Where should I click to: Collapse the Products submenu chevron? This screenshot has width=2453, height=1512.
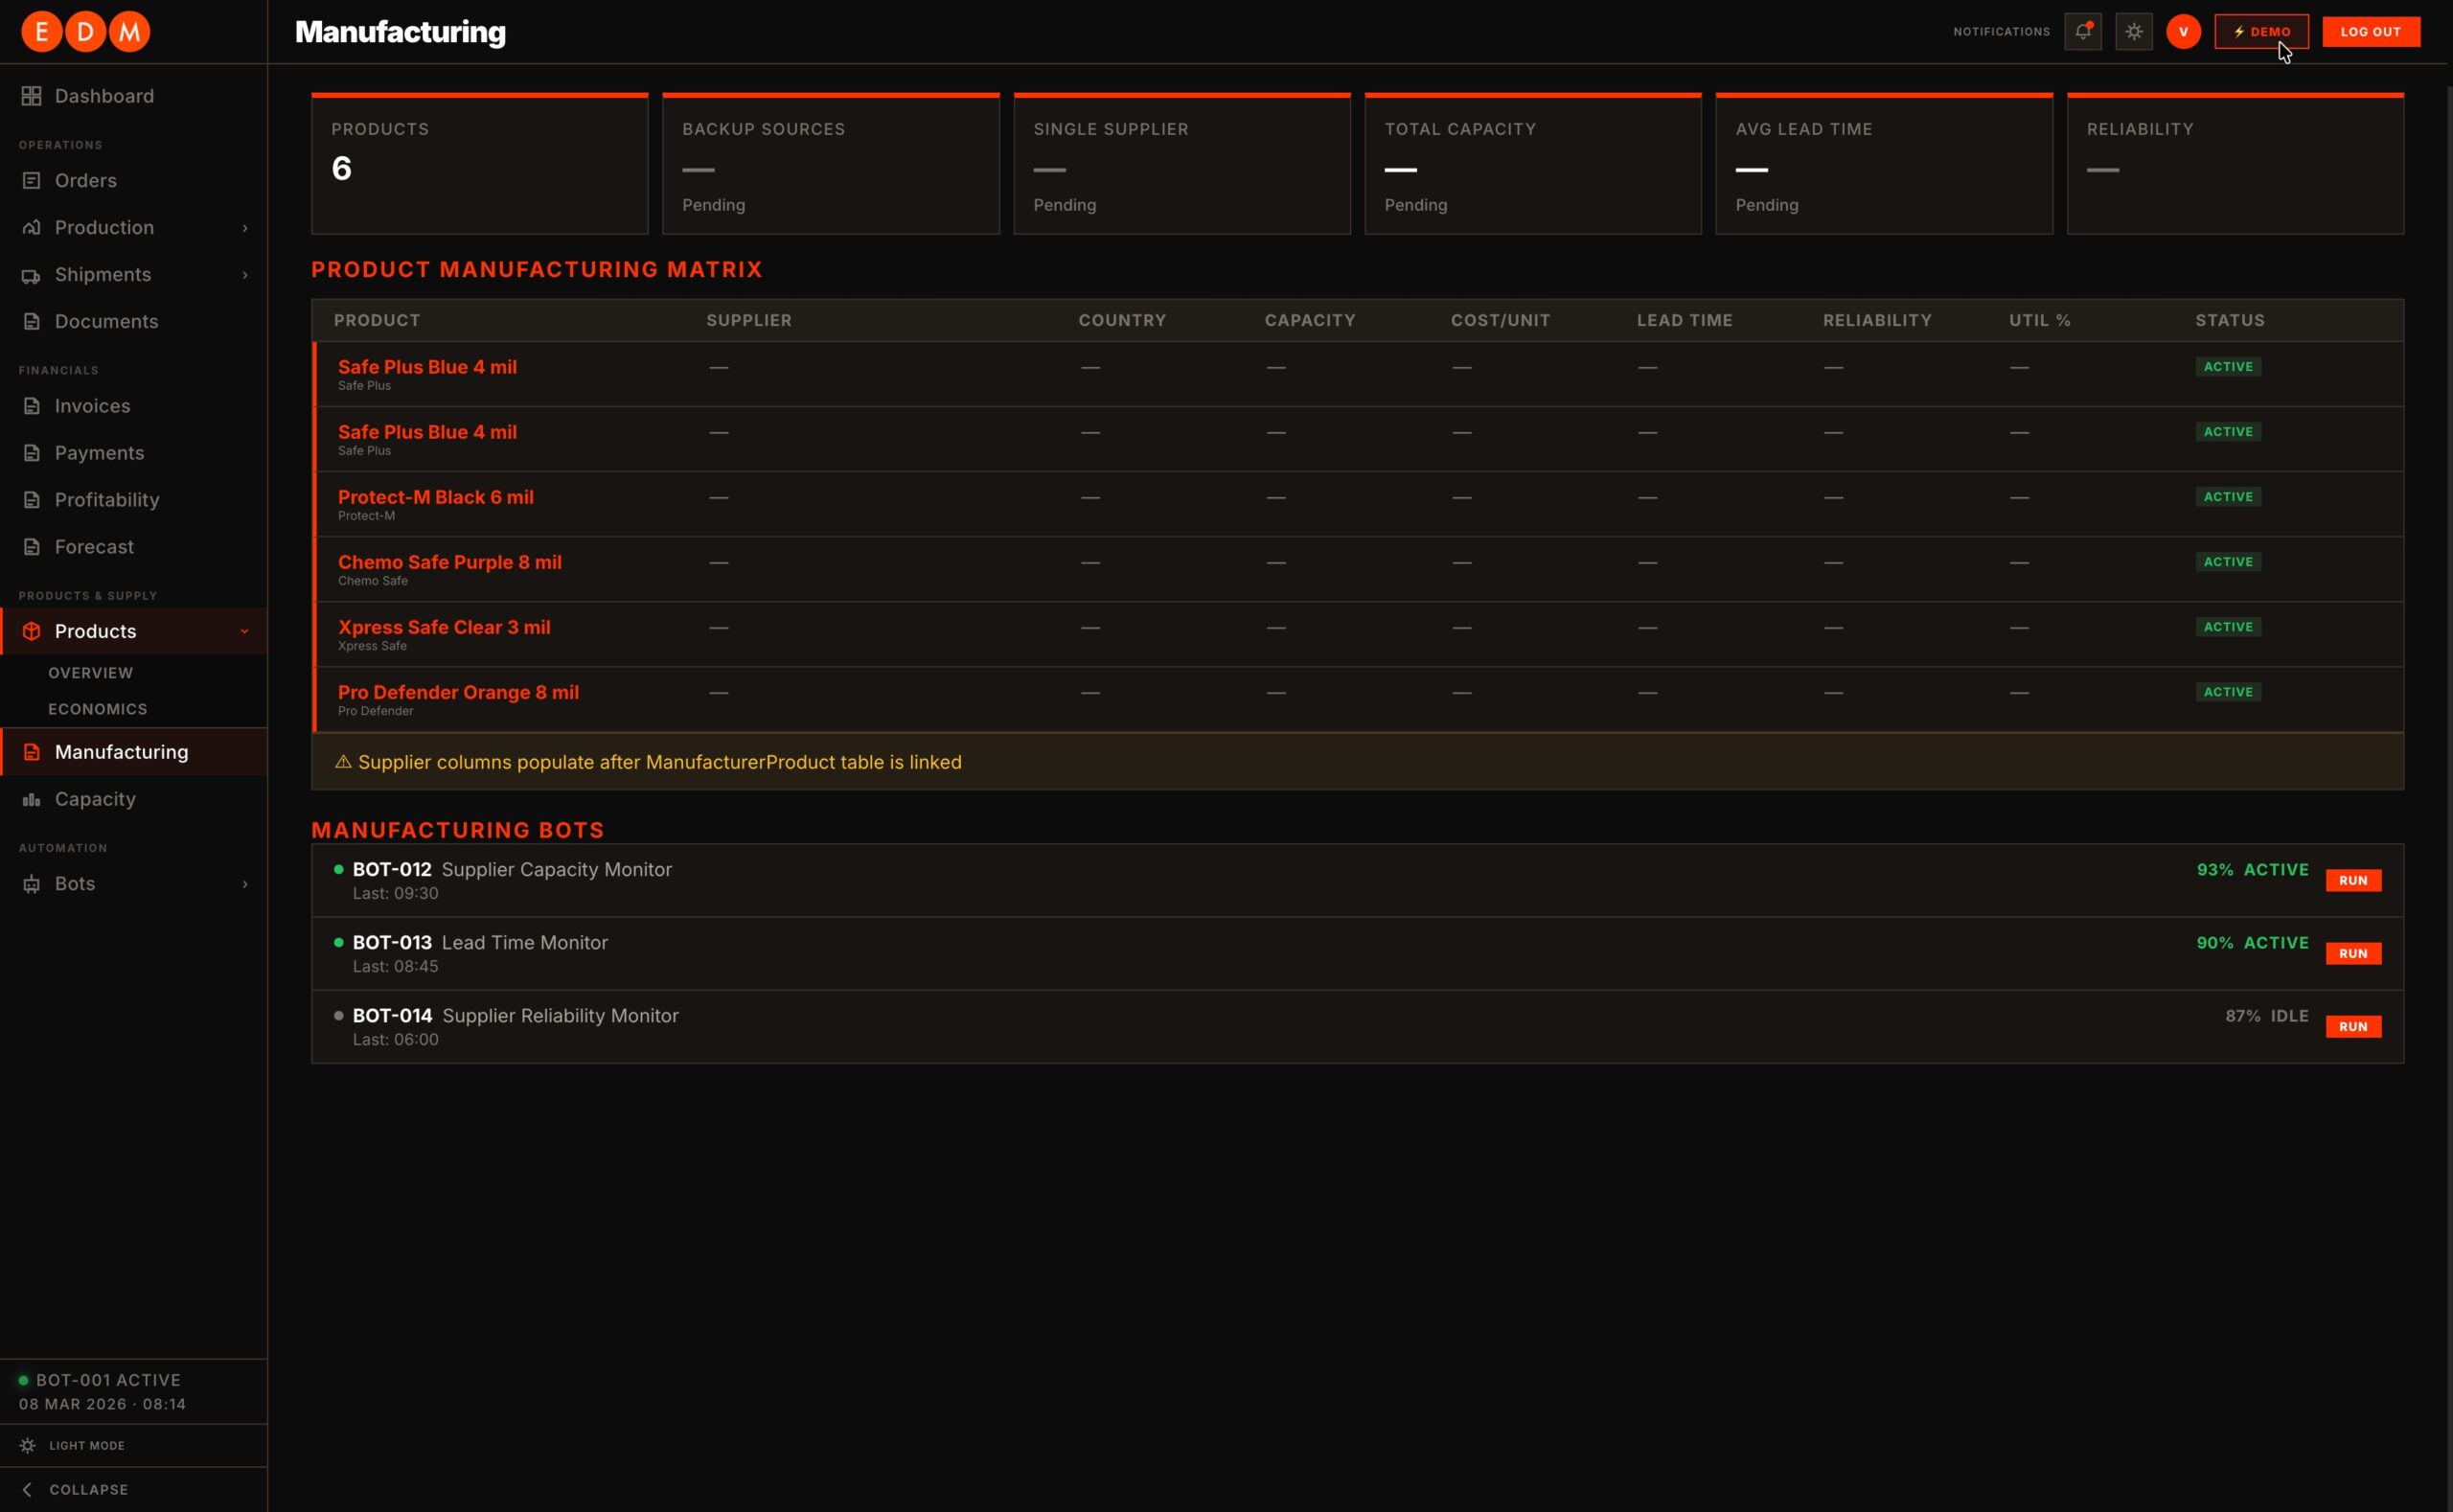click(x=245, y=631)
